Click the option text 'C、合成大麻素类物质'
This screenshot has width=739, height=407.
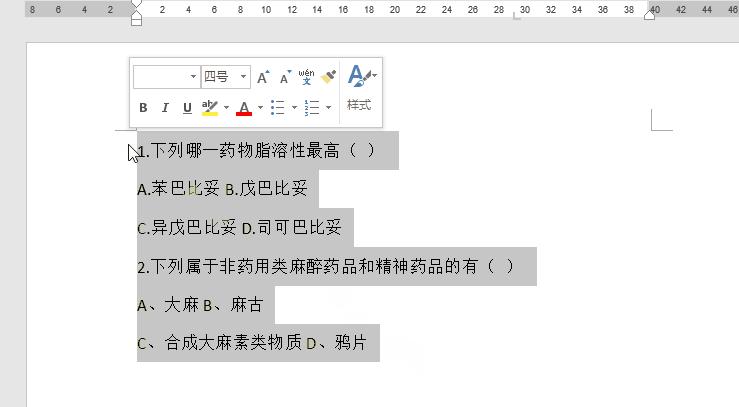click(x=219, y=343)
